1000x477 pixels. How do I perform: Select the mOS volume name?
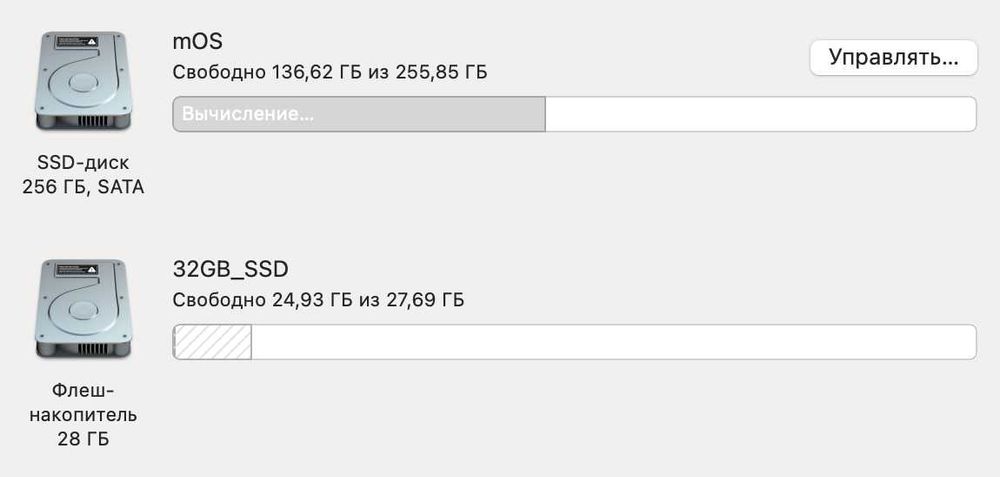point(198,42)
